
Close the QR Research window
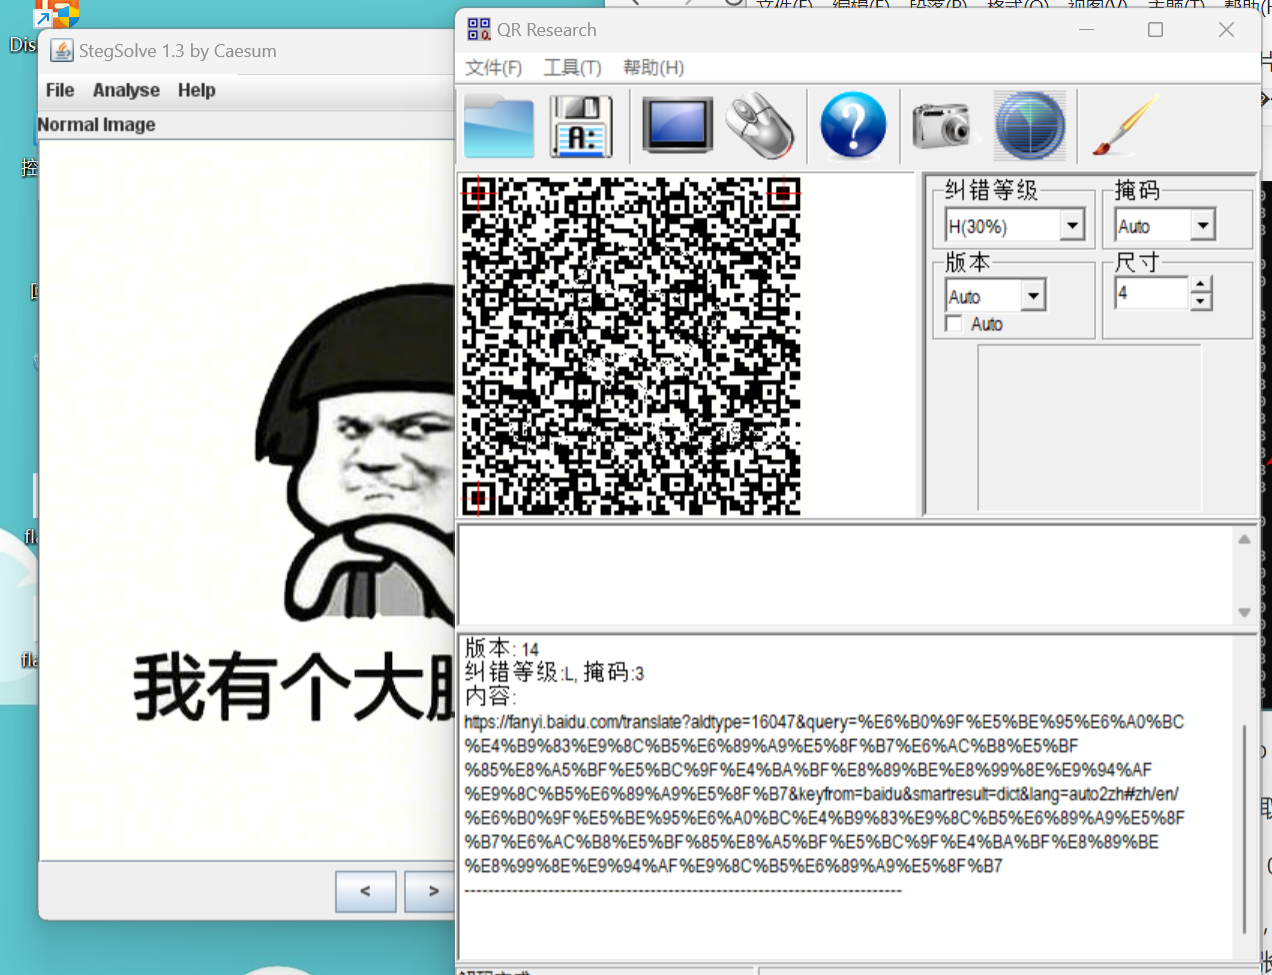(x=1226, y=30)
